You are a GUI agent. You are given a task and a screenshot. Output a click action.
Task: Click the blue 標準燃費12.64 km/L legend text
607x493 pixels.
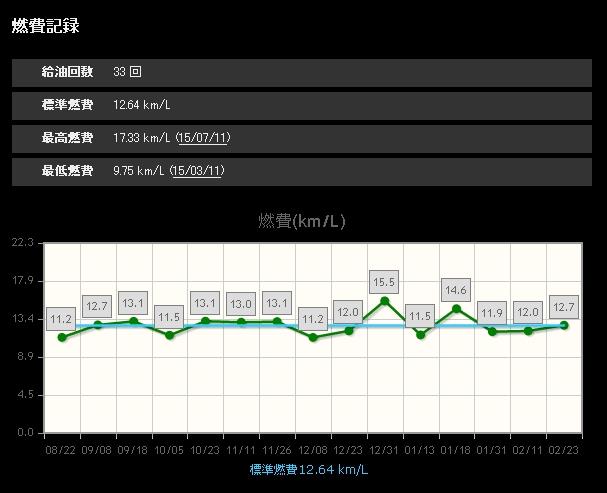pyautogui.click(x=309, y=469)
